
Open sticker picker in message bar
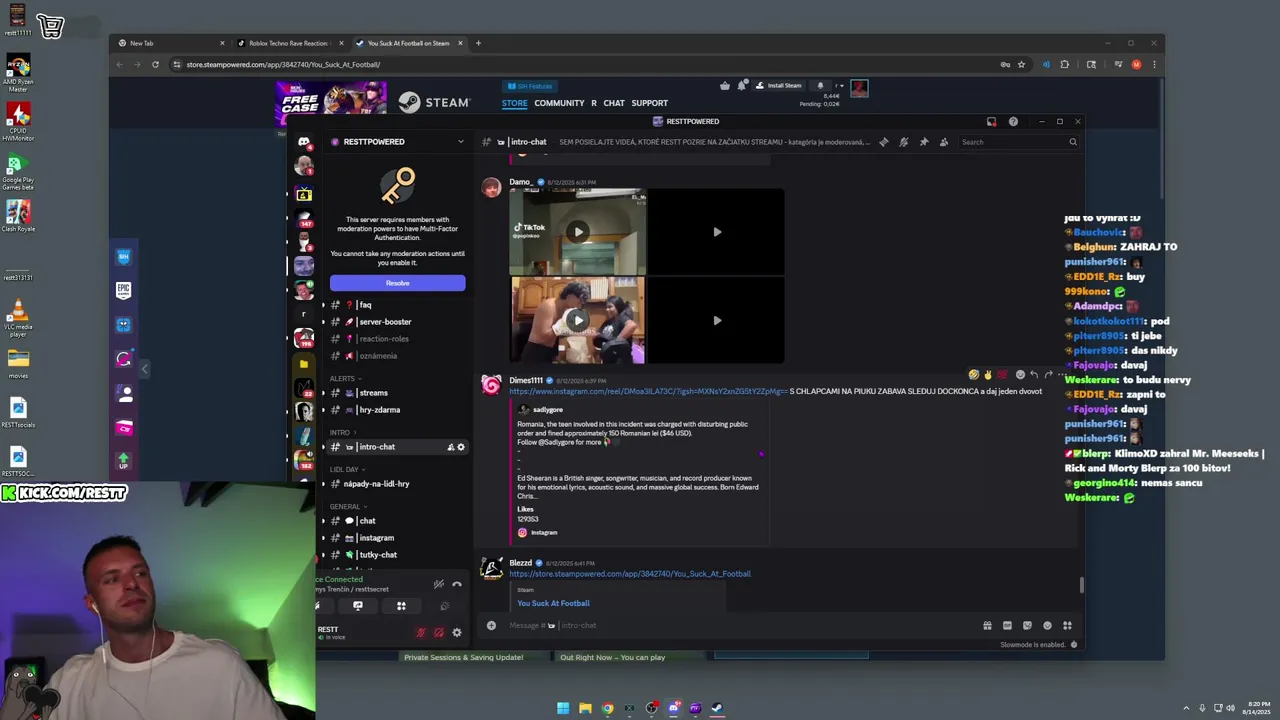[x=1027, y=626]
